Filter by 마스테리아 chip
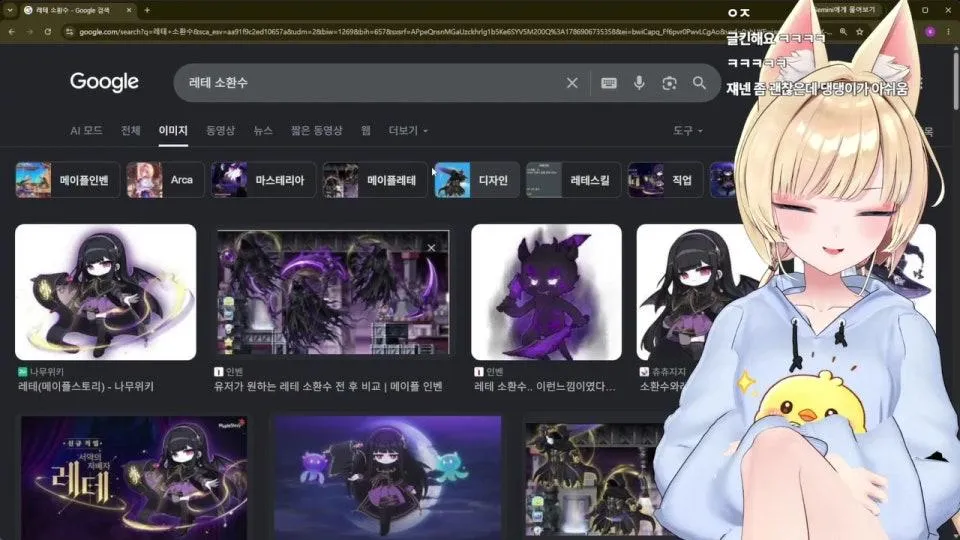The image size is (960, 540). pos(263,180)
